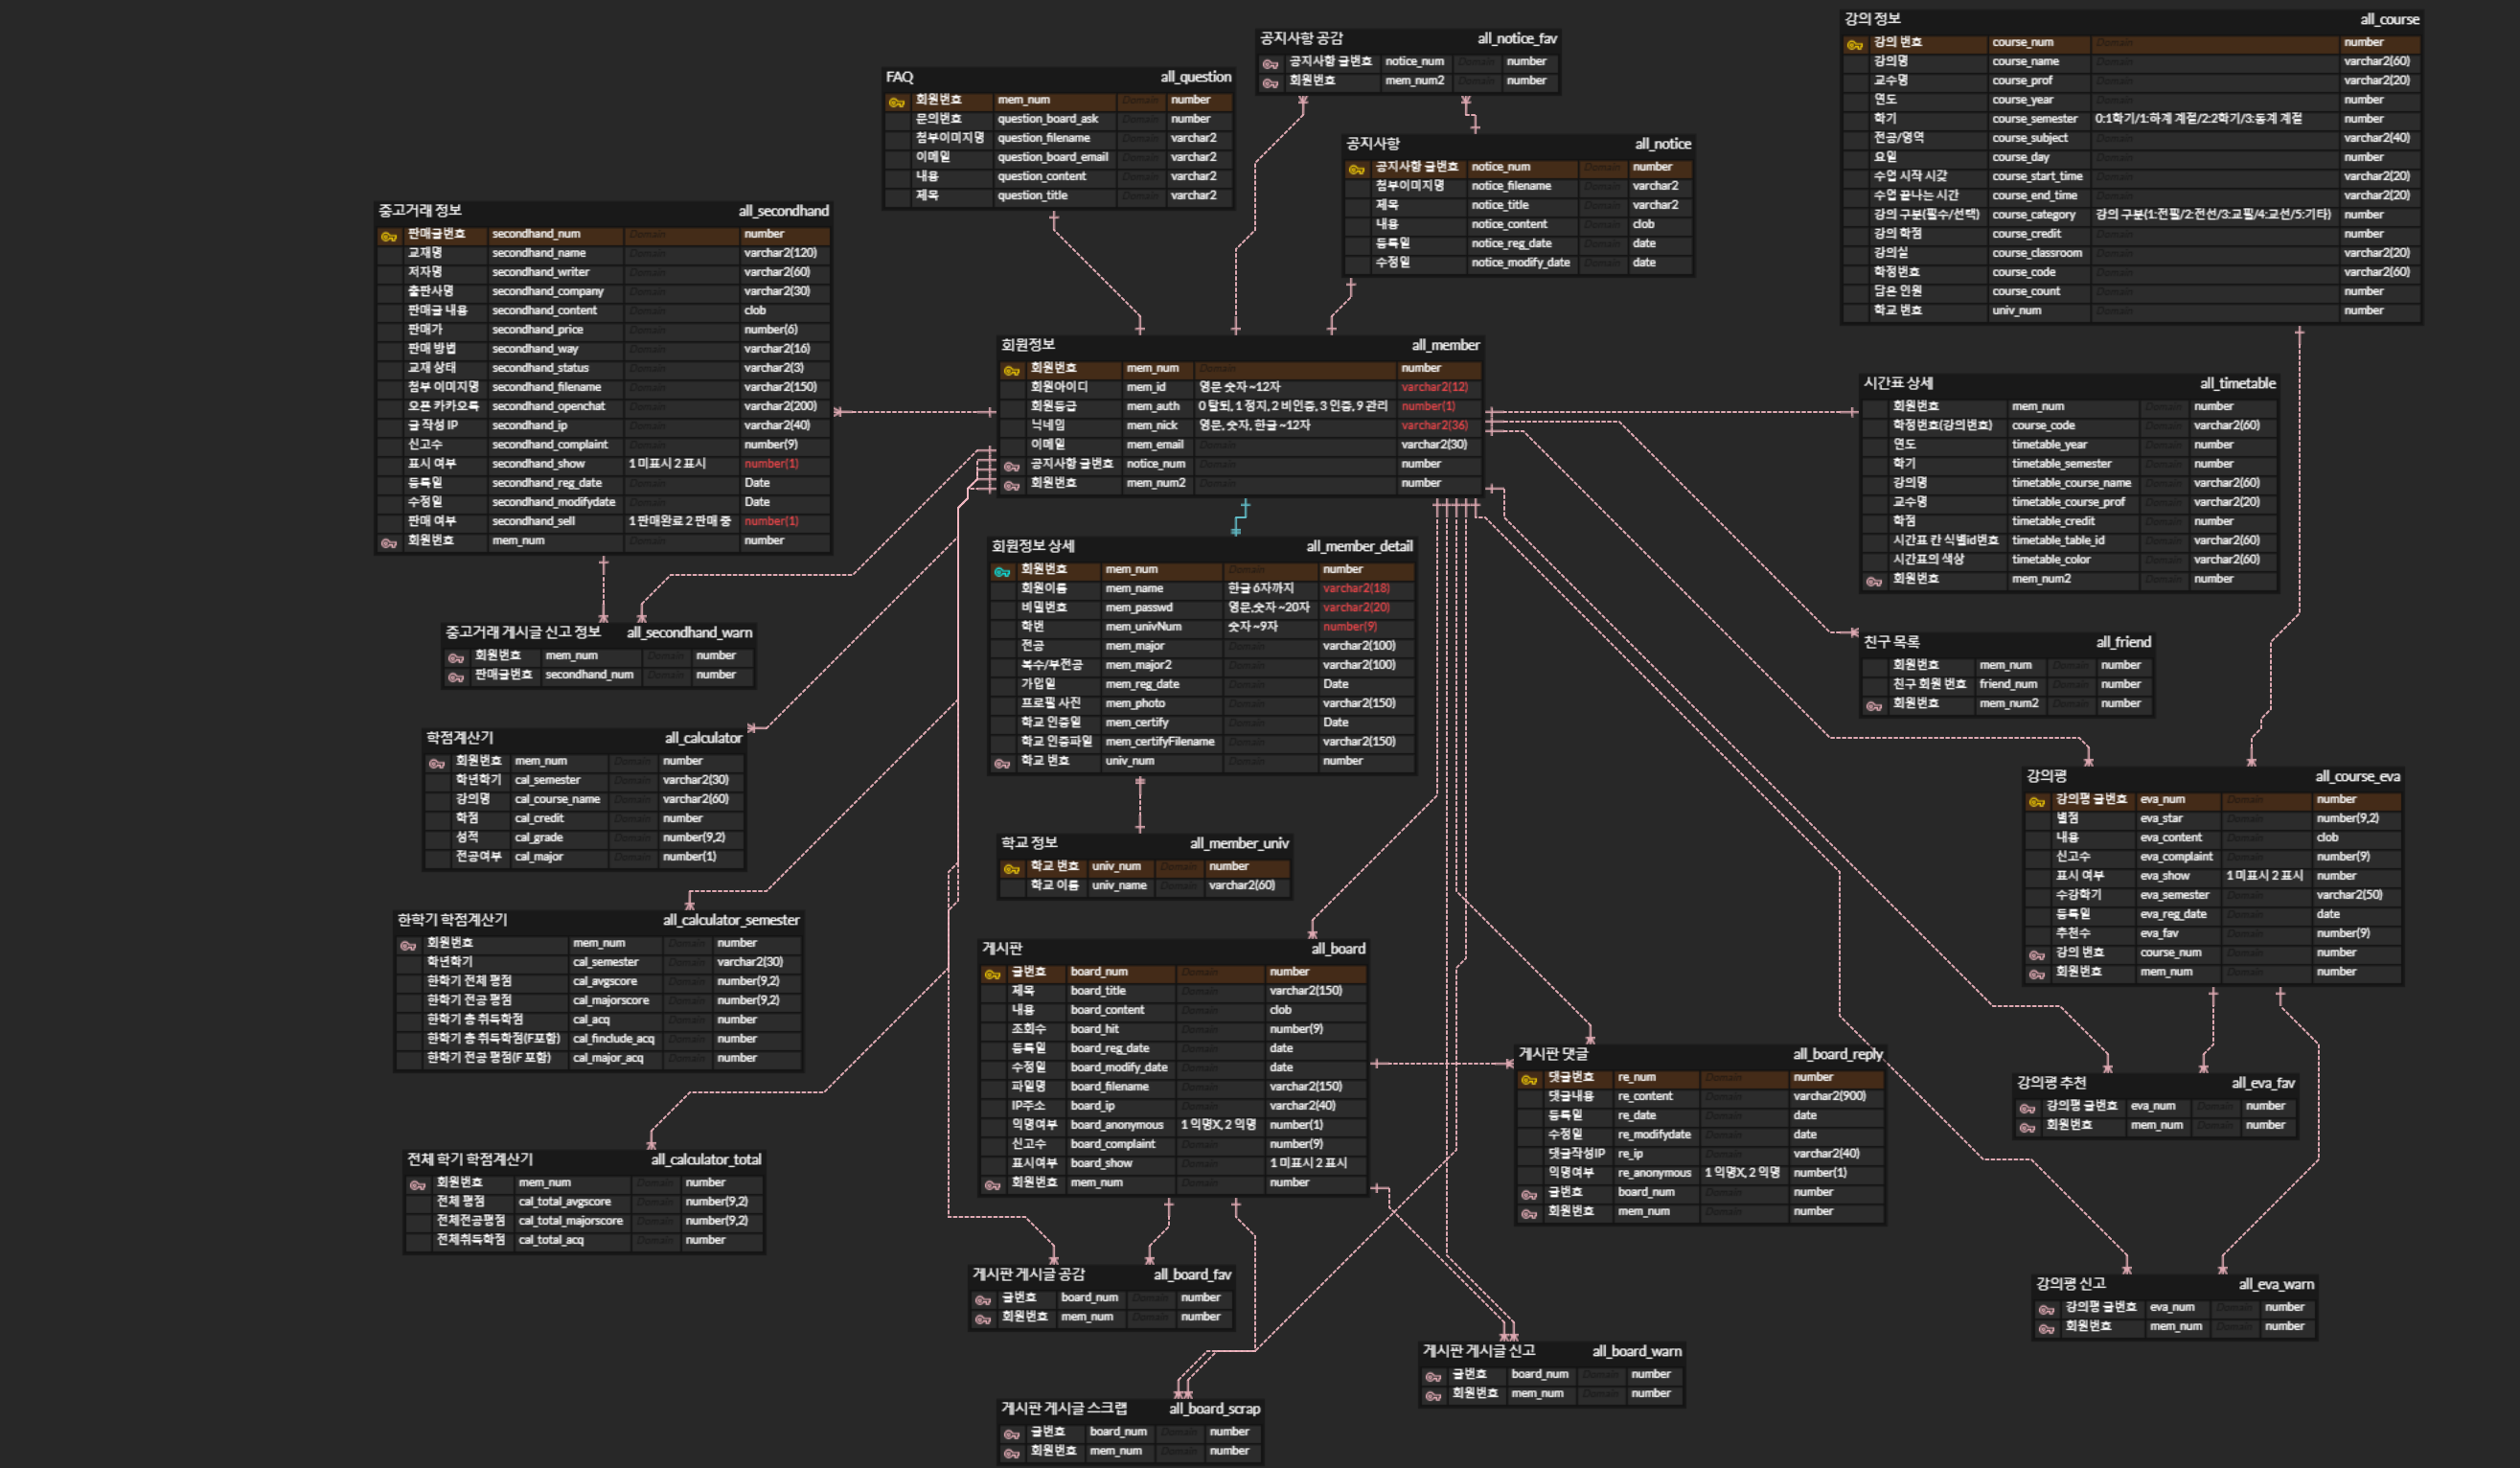Select the all_timetable table title
Image resolution: width=2520 pixels, height=1468 pixels.
(2237, 383)
